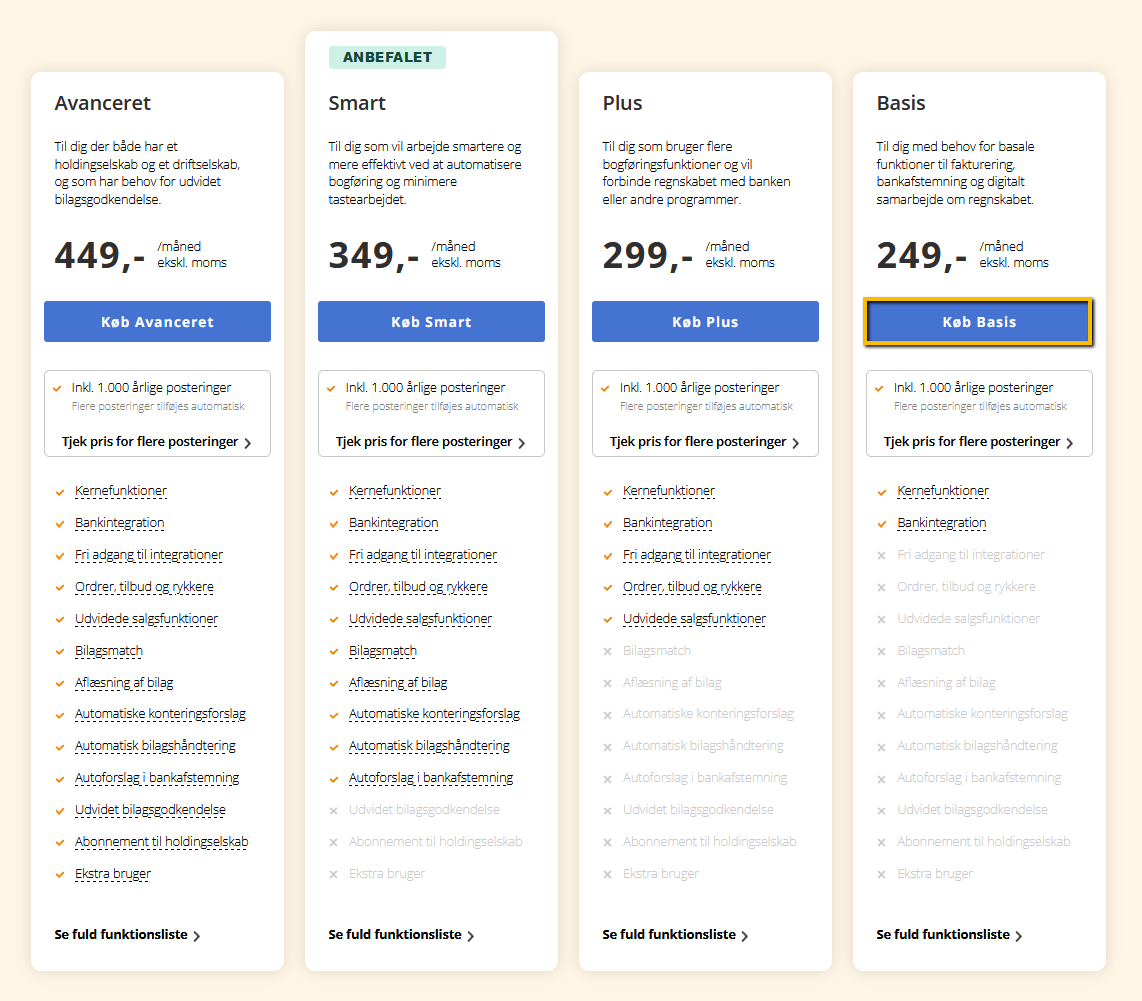Select the Køb Basis button
Screen dimensions: 1142x1001
coord(979,322)
